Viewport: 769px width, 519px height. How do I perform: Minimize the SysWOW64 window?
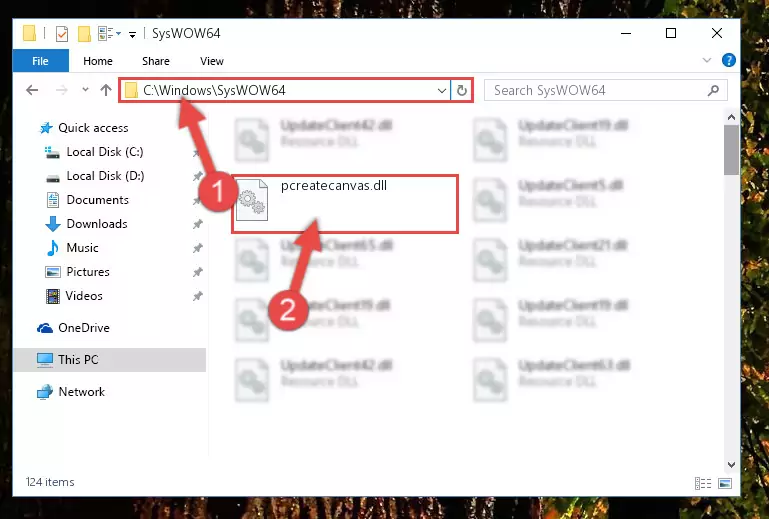[626, 33]
